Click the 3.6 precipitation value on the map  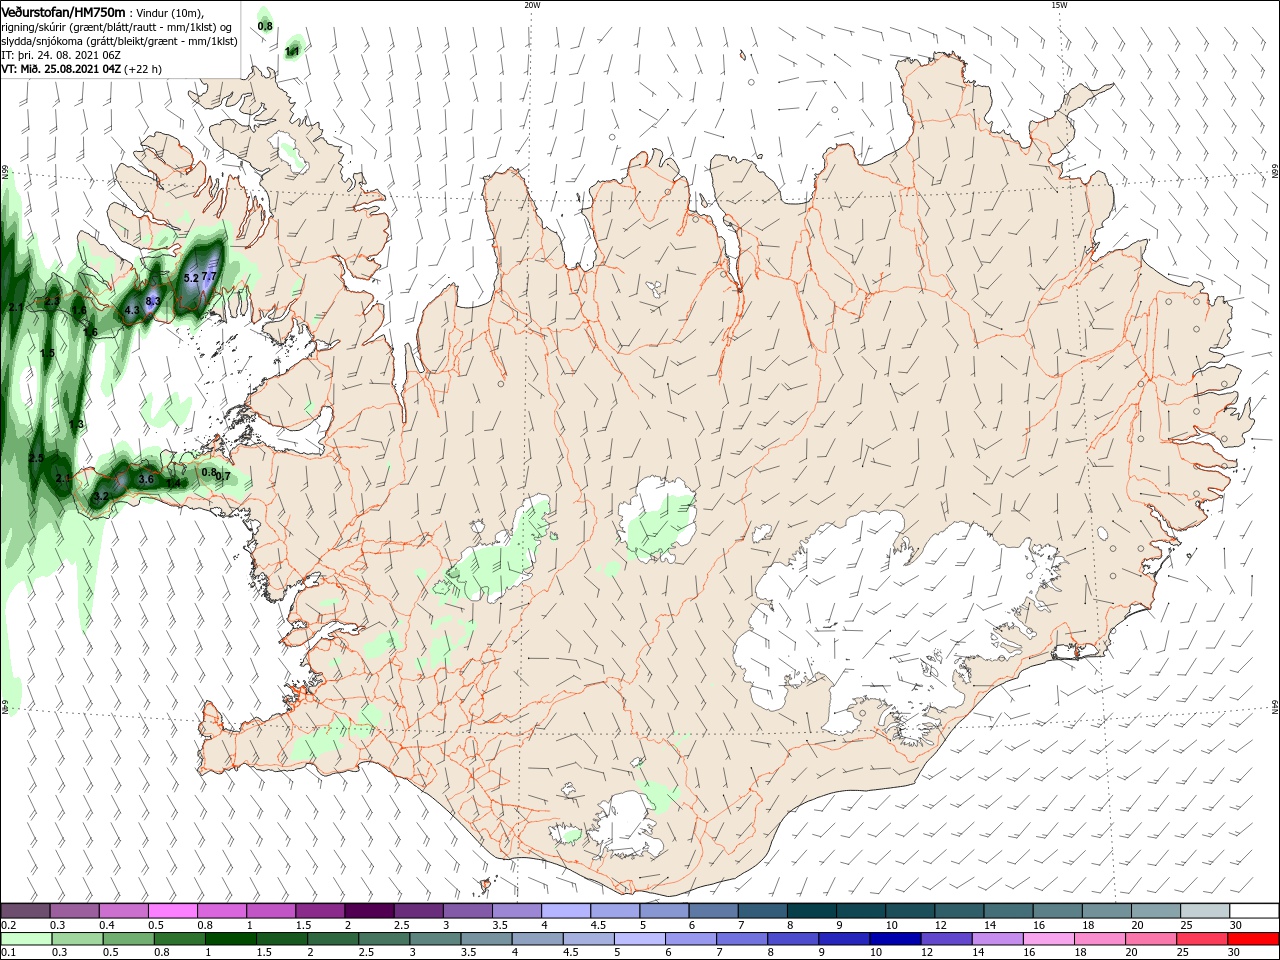[x=146, y=480]
